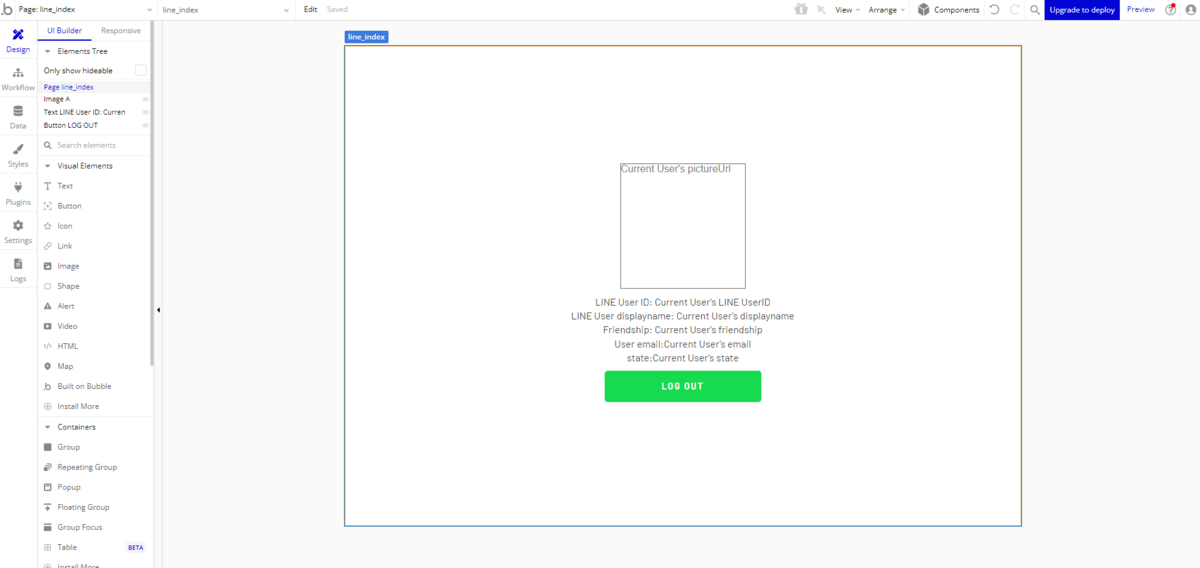Collapse the Containers section
1200x568 pixels.
click(x=47, y=427)
